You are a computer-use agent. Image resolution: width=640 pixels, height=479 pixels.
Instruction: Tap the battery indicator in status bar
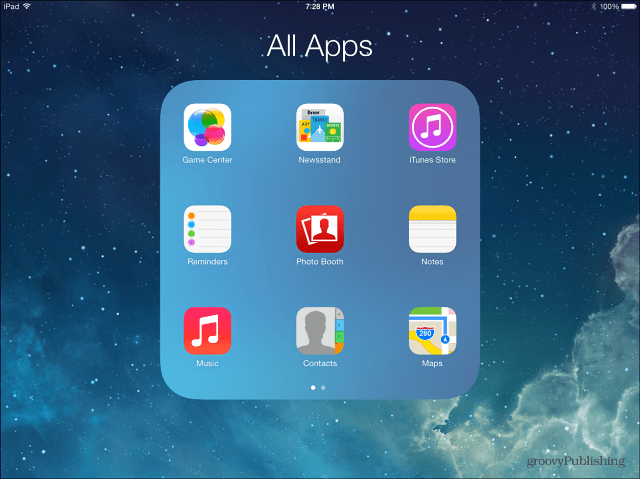point(629,7)
